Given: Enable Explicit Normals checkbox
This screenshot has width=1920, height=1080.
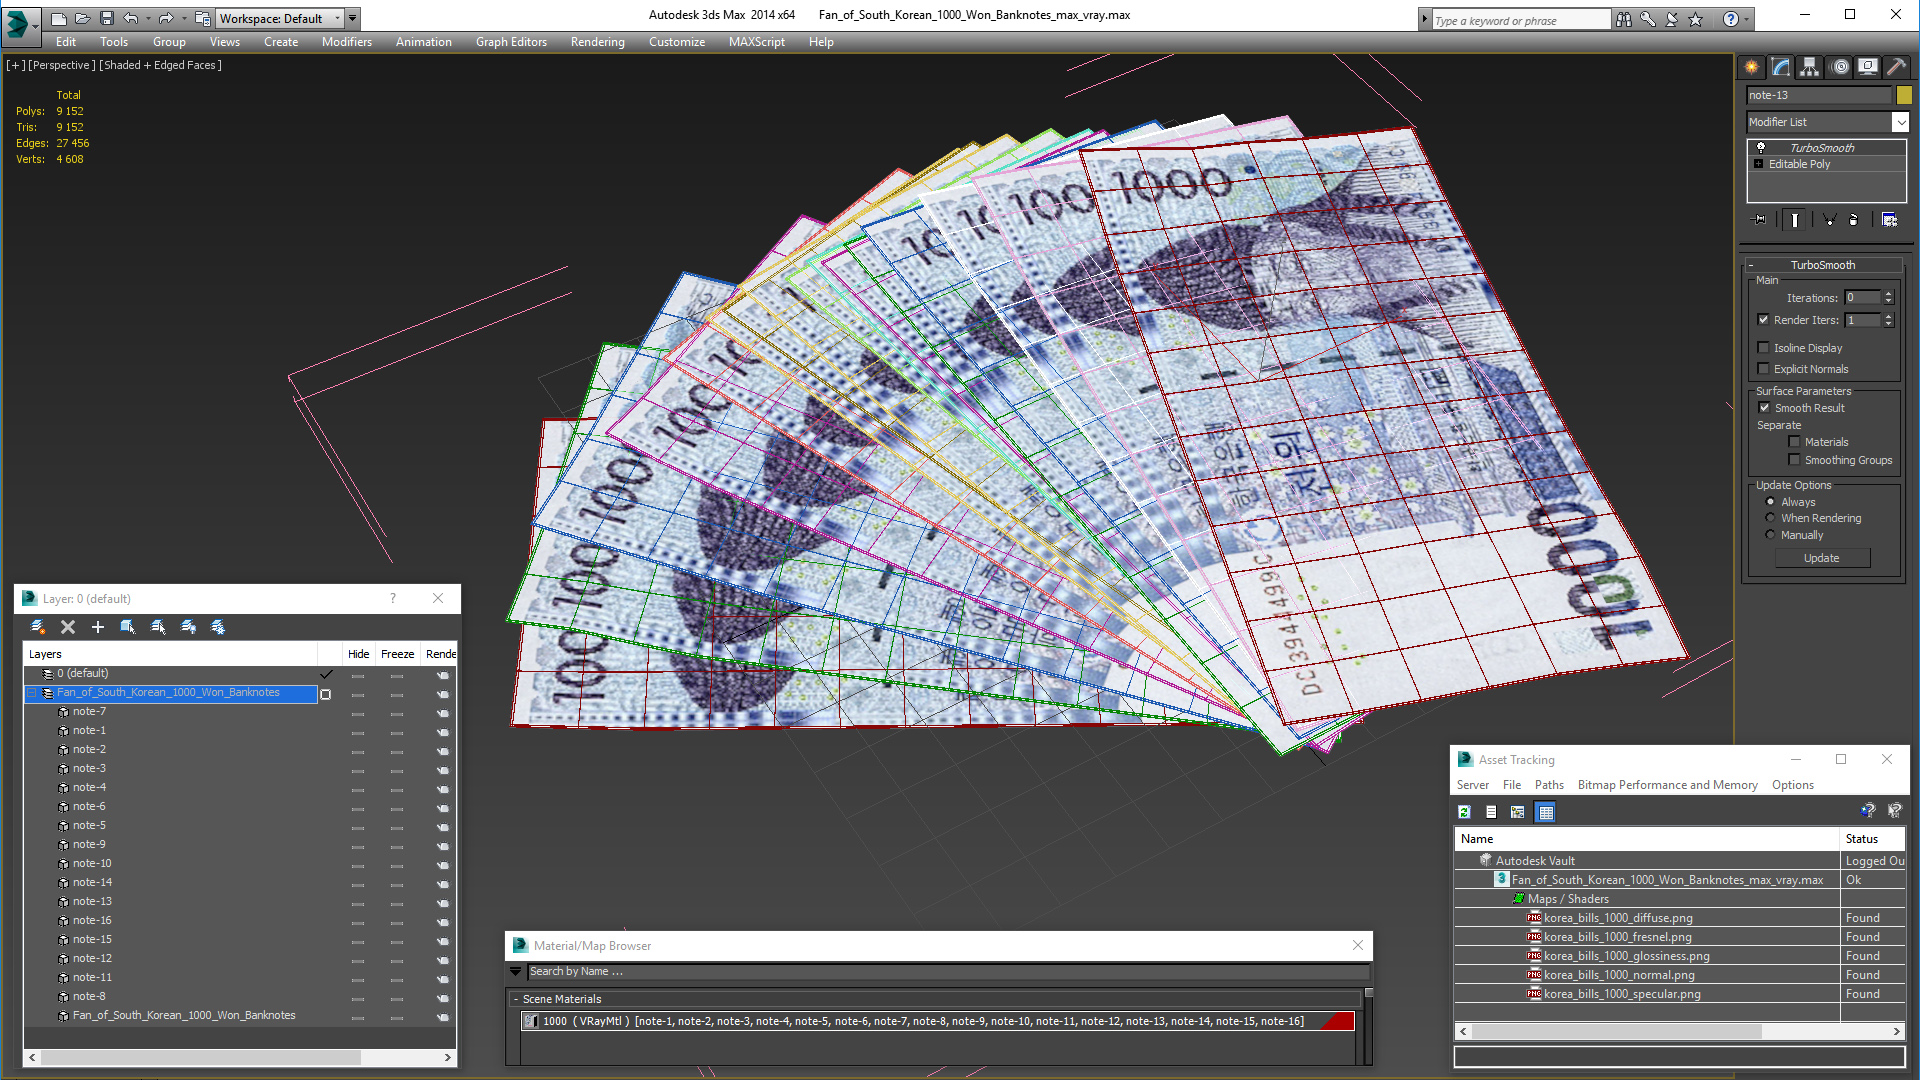Looking at the screenshot, I should (x=1764, y=369).
